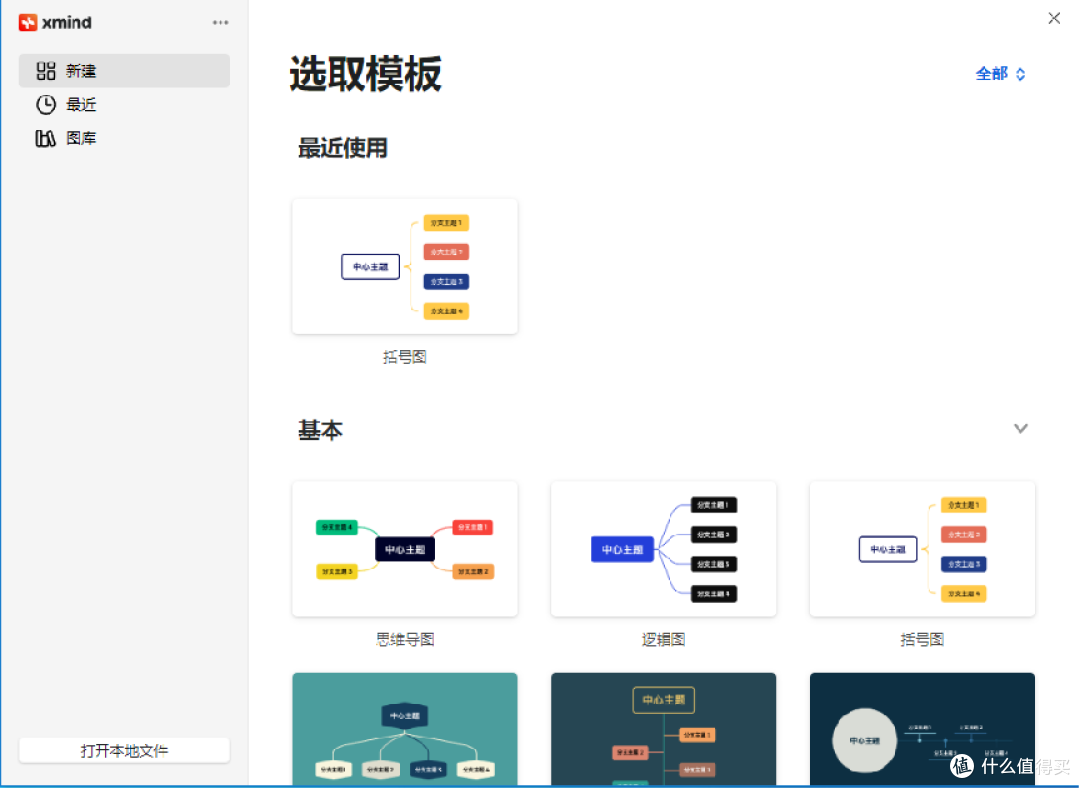Click the 基本 section heading

[x=320, y=430]
